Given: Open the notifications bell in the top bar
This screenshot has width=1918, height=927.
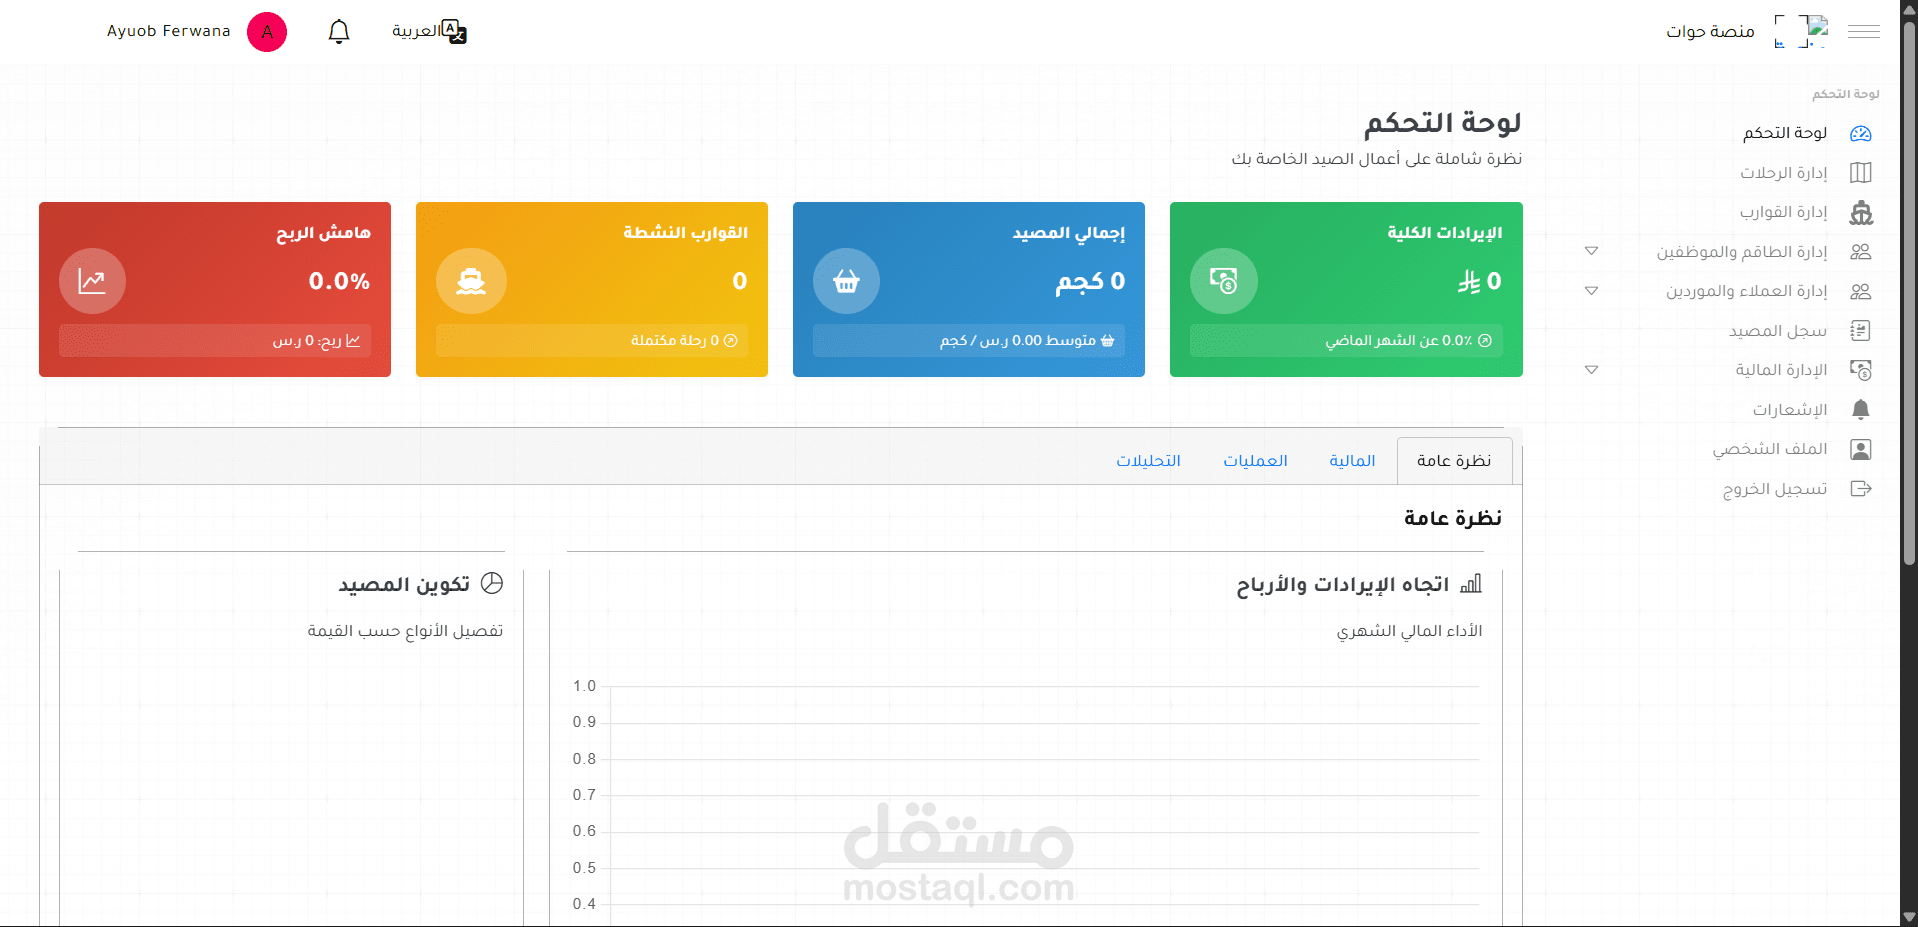Looking at the screenshot, I should click(x=339, y=32).
